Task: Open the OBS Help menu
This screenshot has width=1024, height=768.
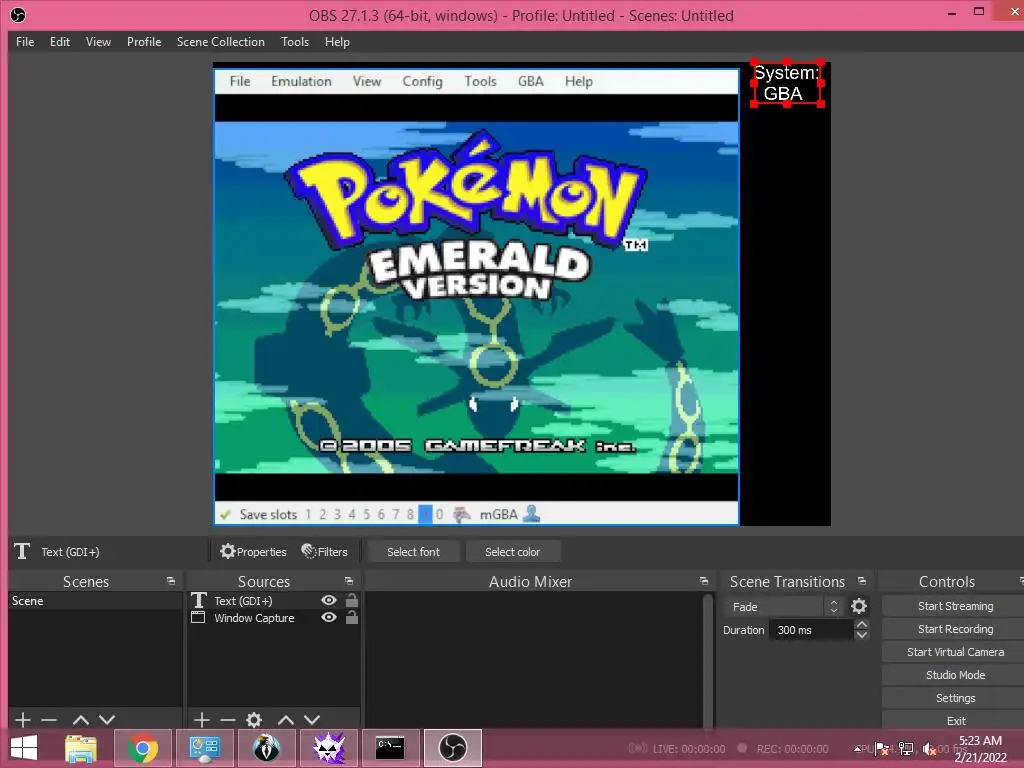Action: tap(337, 42)
